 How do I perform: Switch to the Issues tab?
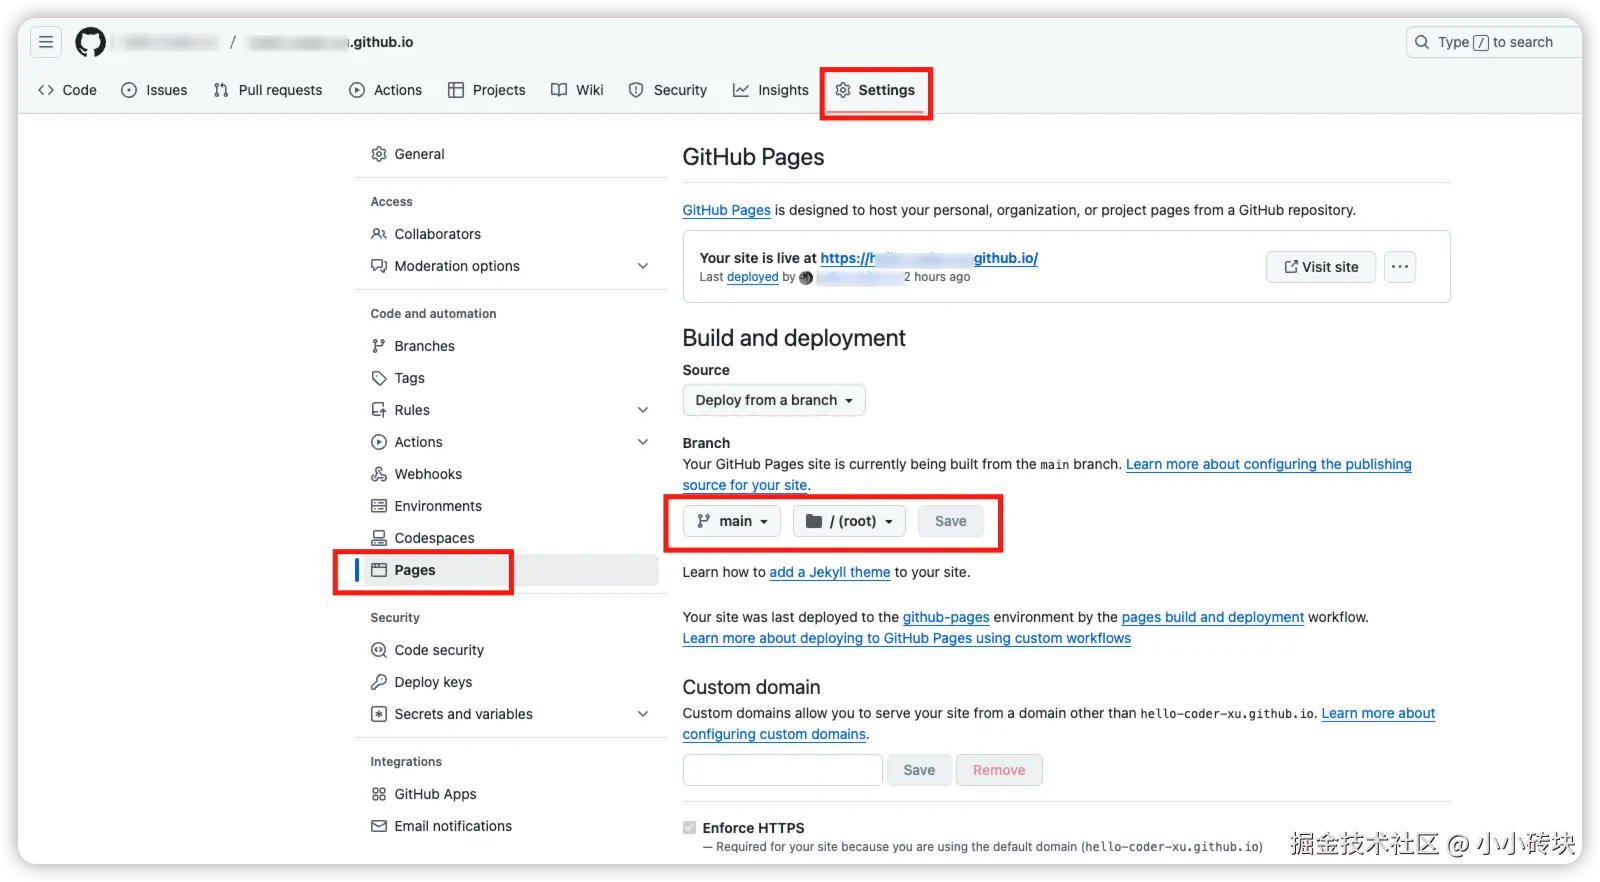[154, 90]
